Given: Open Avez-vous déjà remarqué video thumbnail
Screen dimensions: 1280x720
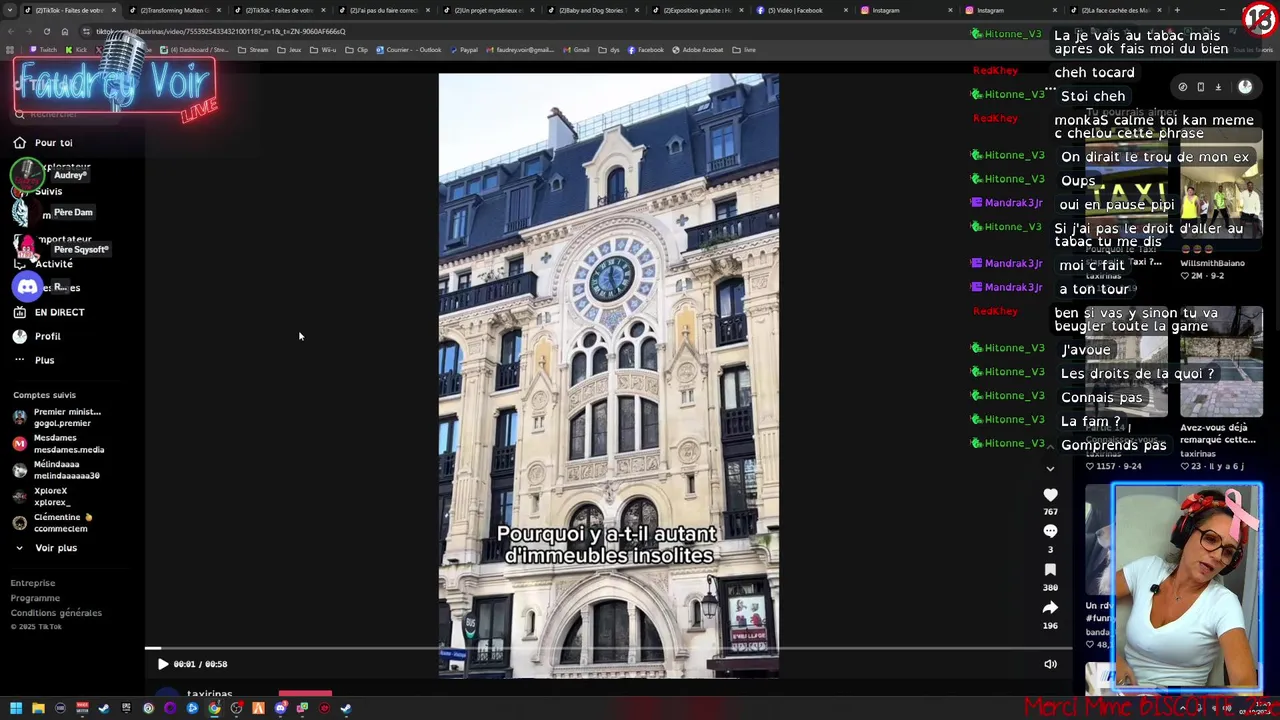Looking at the screenshot, I should [x=1220, y=363].
